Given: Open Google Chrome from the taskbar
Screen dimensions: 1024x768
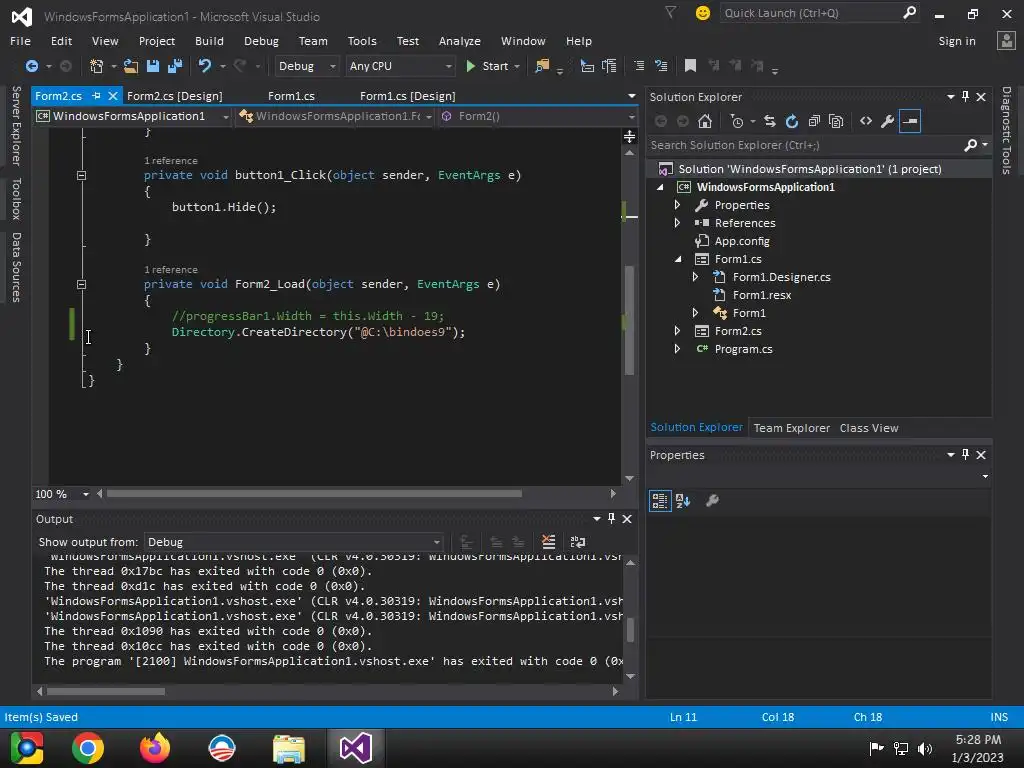Looking at the screenshot, I should 88,748.
